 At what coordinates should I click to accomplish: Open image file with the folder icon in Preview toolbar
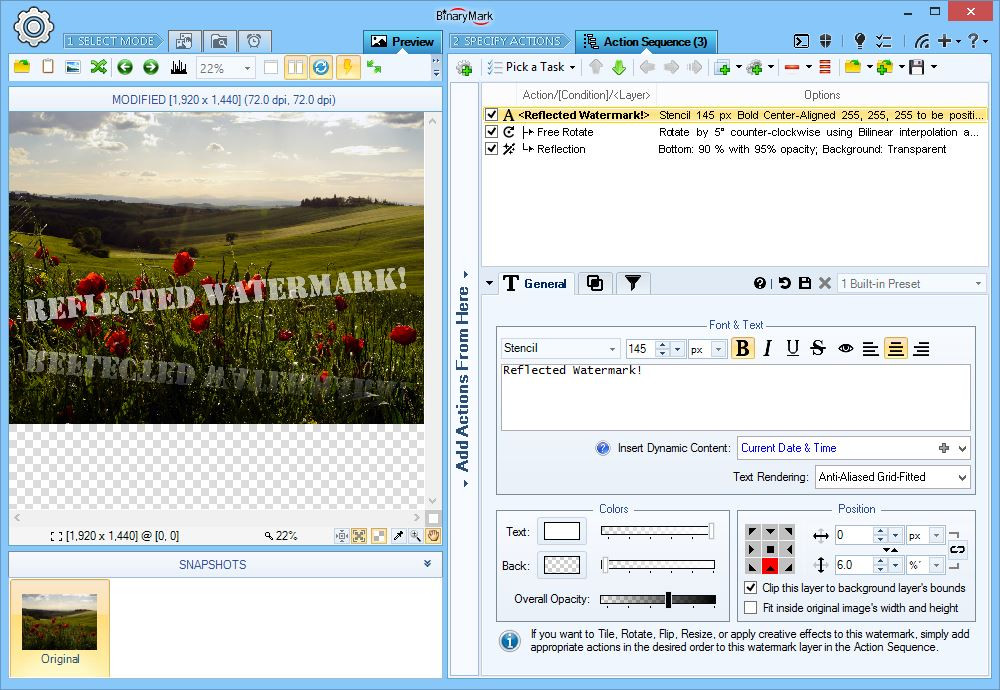(x=22, y=67)
